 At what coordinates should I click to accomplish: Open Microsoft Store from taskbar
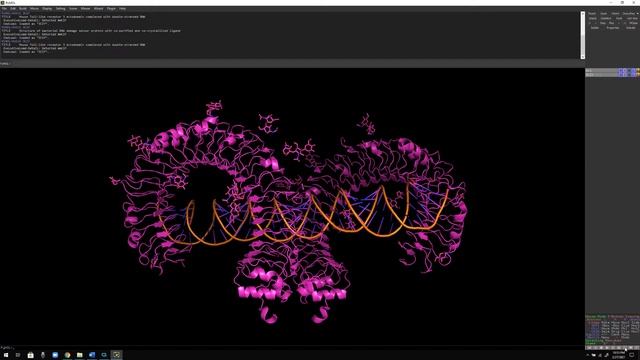click(x=30, y=355)
